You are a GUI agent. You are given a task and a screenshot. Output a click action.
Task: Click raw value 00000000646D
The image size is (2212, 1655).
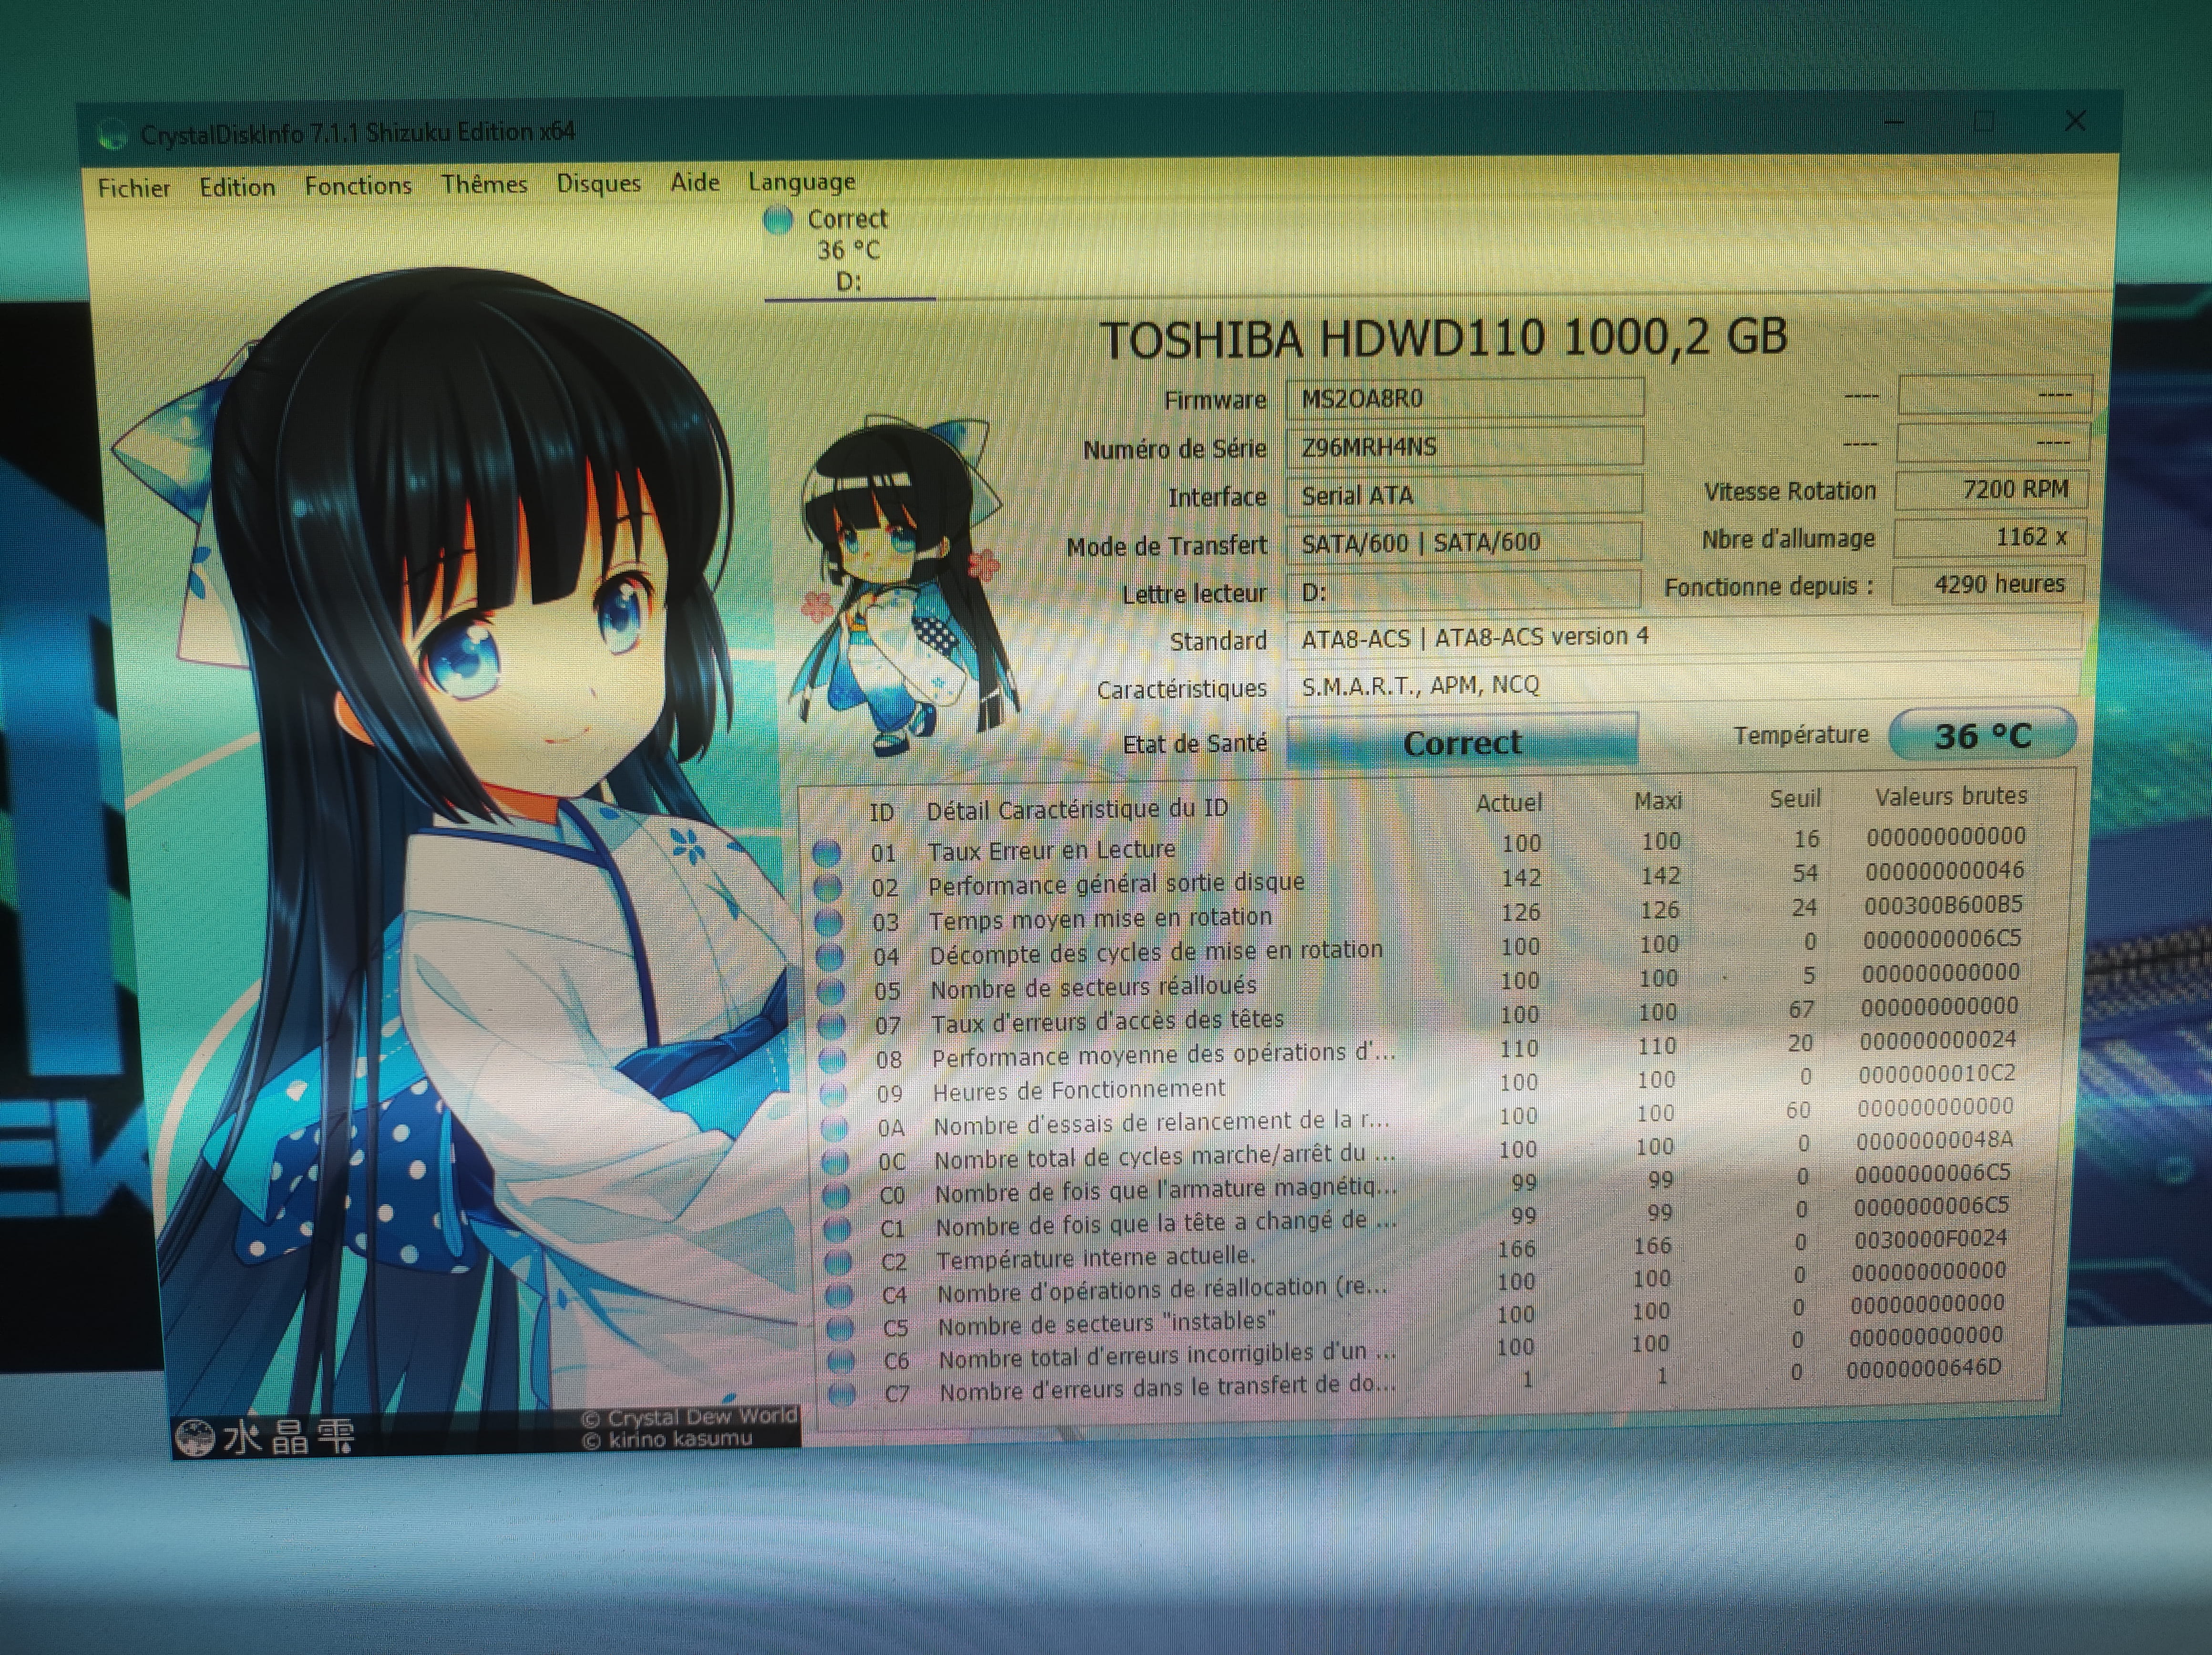coord(1924,1368)
